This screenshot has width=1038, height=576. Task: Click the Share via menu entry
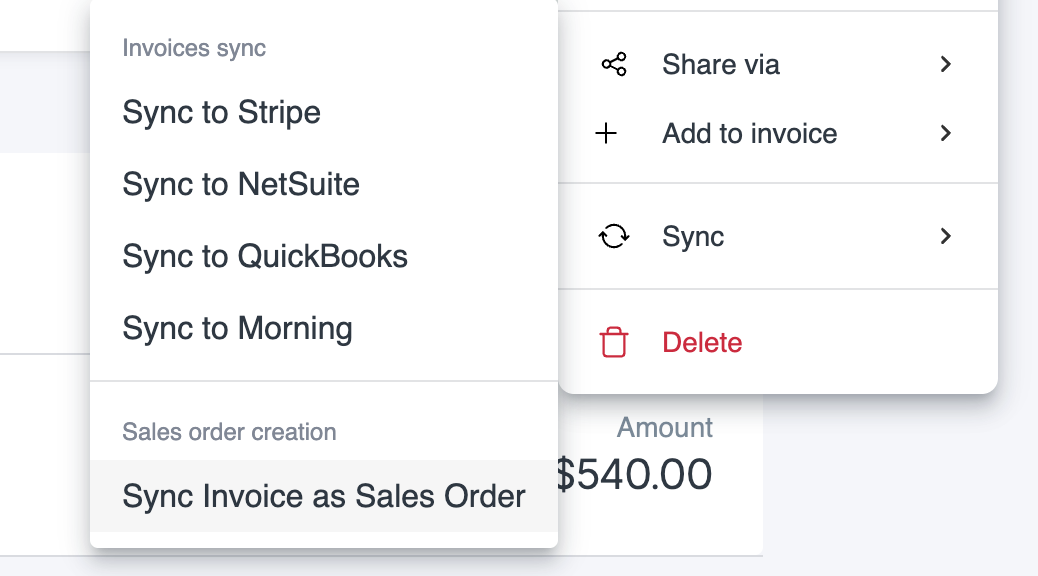(719, 64)
